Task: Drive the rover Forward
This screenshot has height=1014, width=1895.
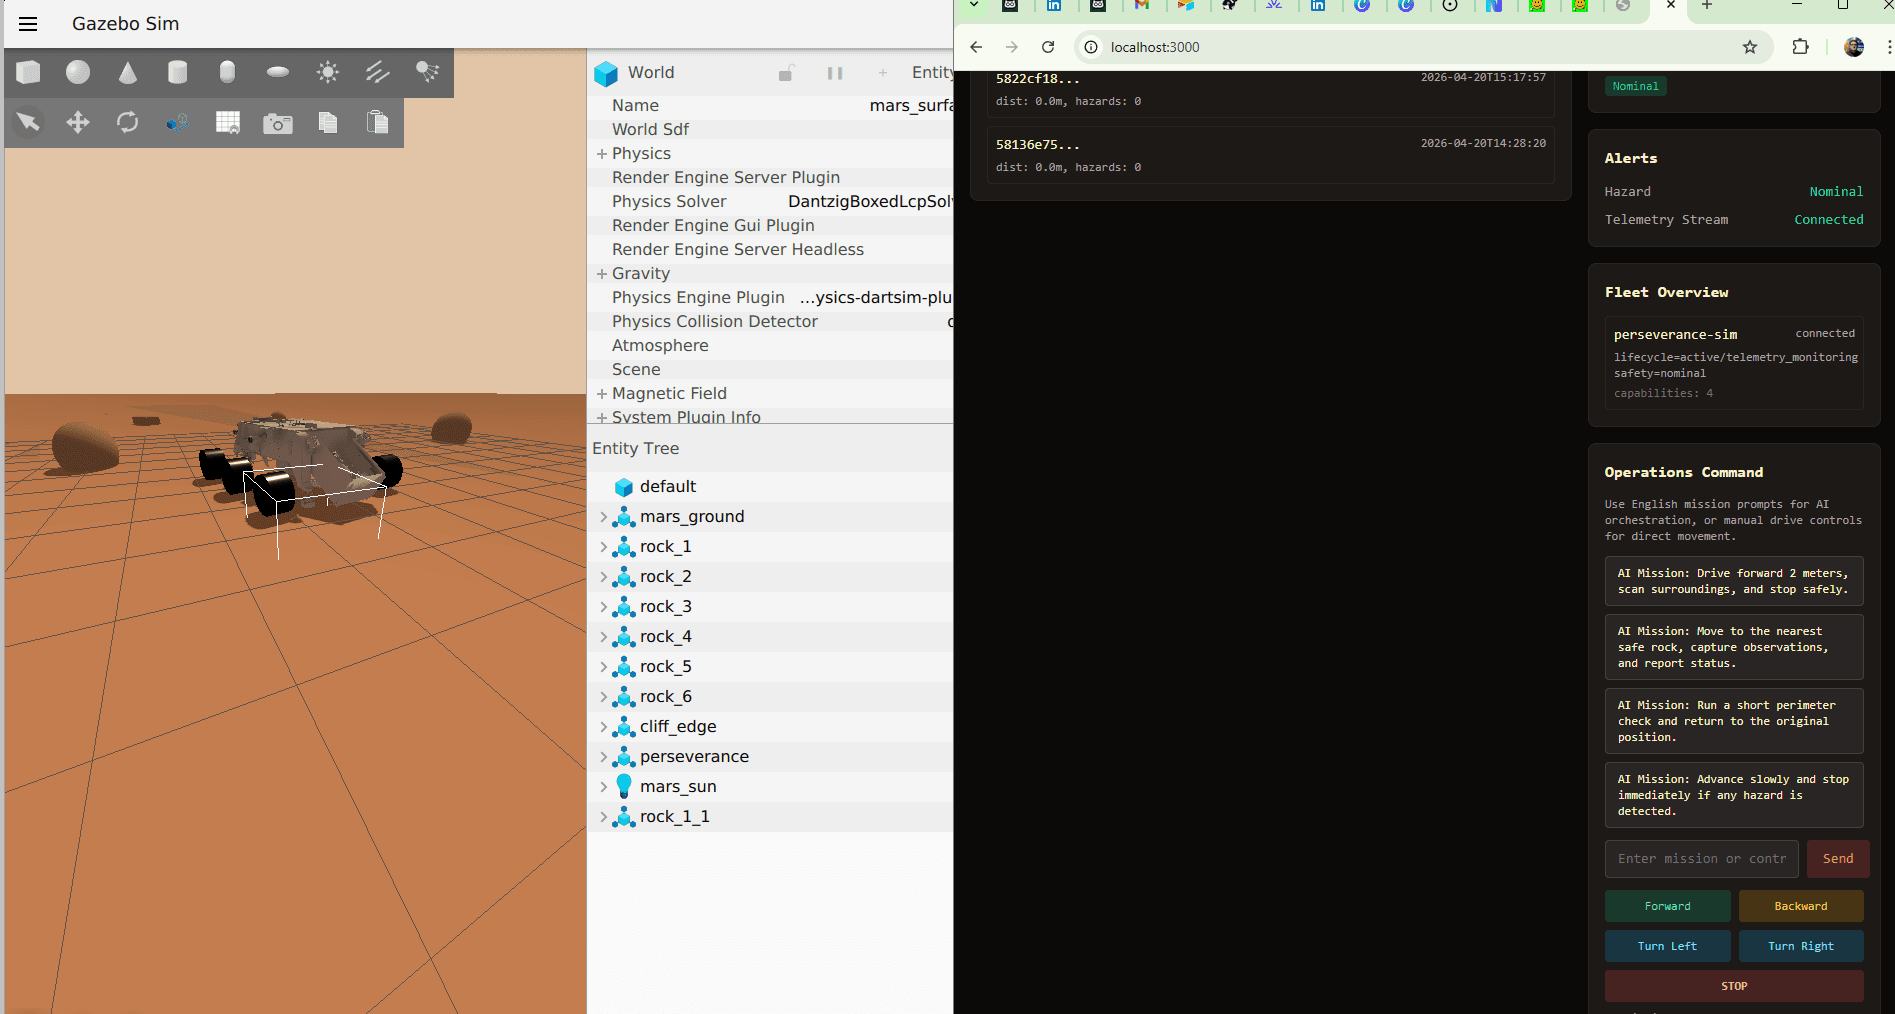Action: [x=1668, y=906]
